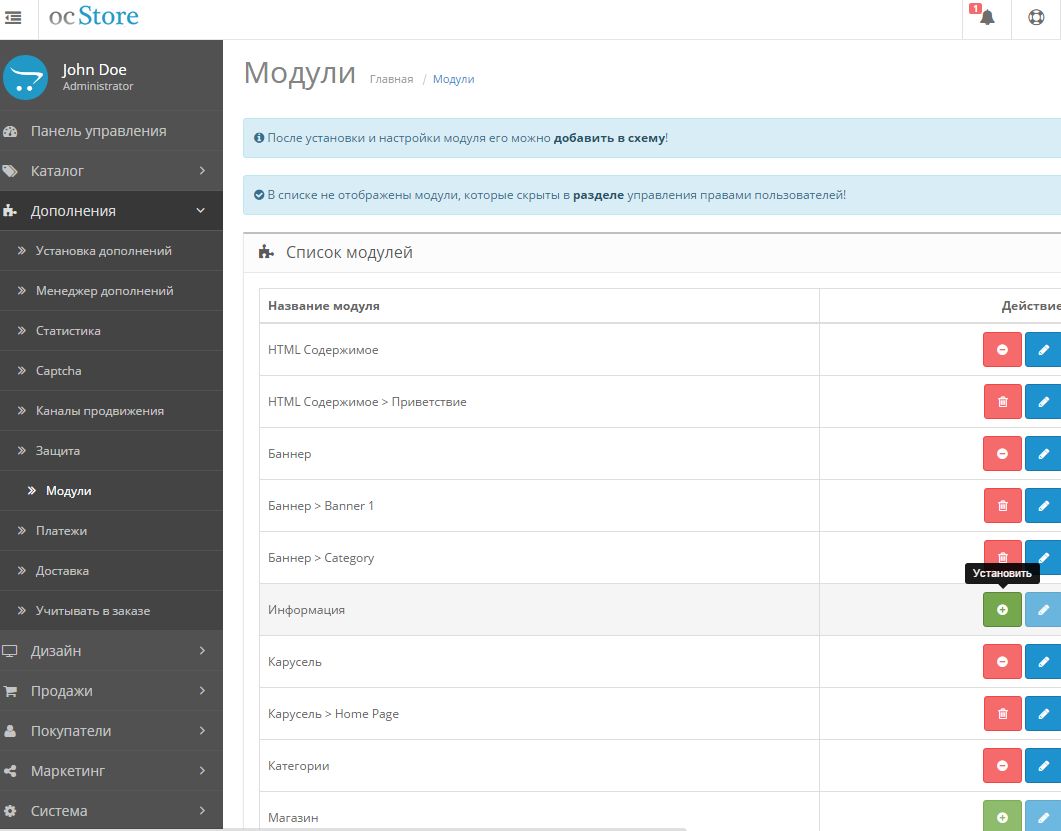Screen dimensions: 1061x831
Task: Edit the Баннер module settings
Action: pyautogui.click(x=1043, y=453)
